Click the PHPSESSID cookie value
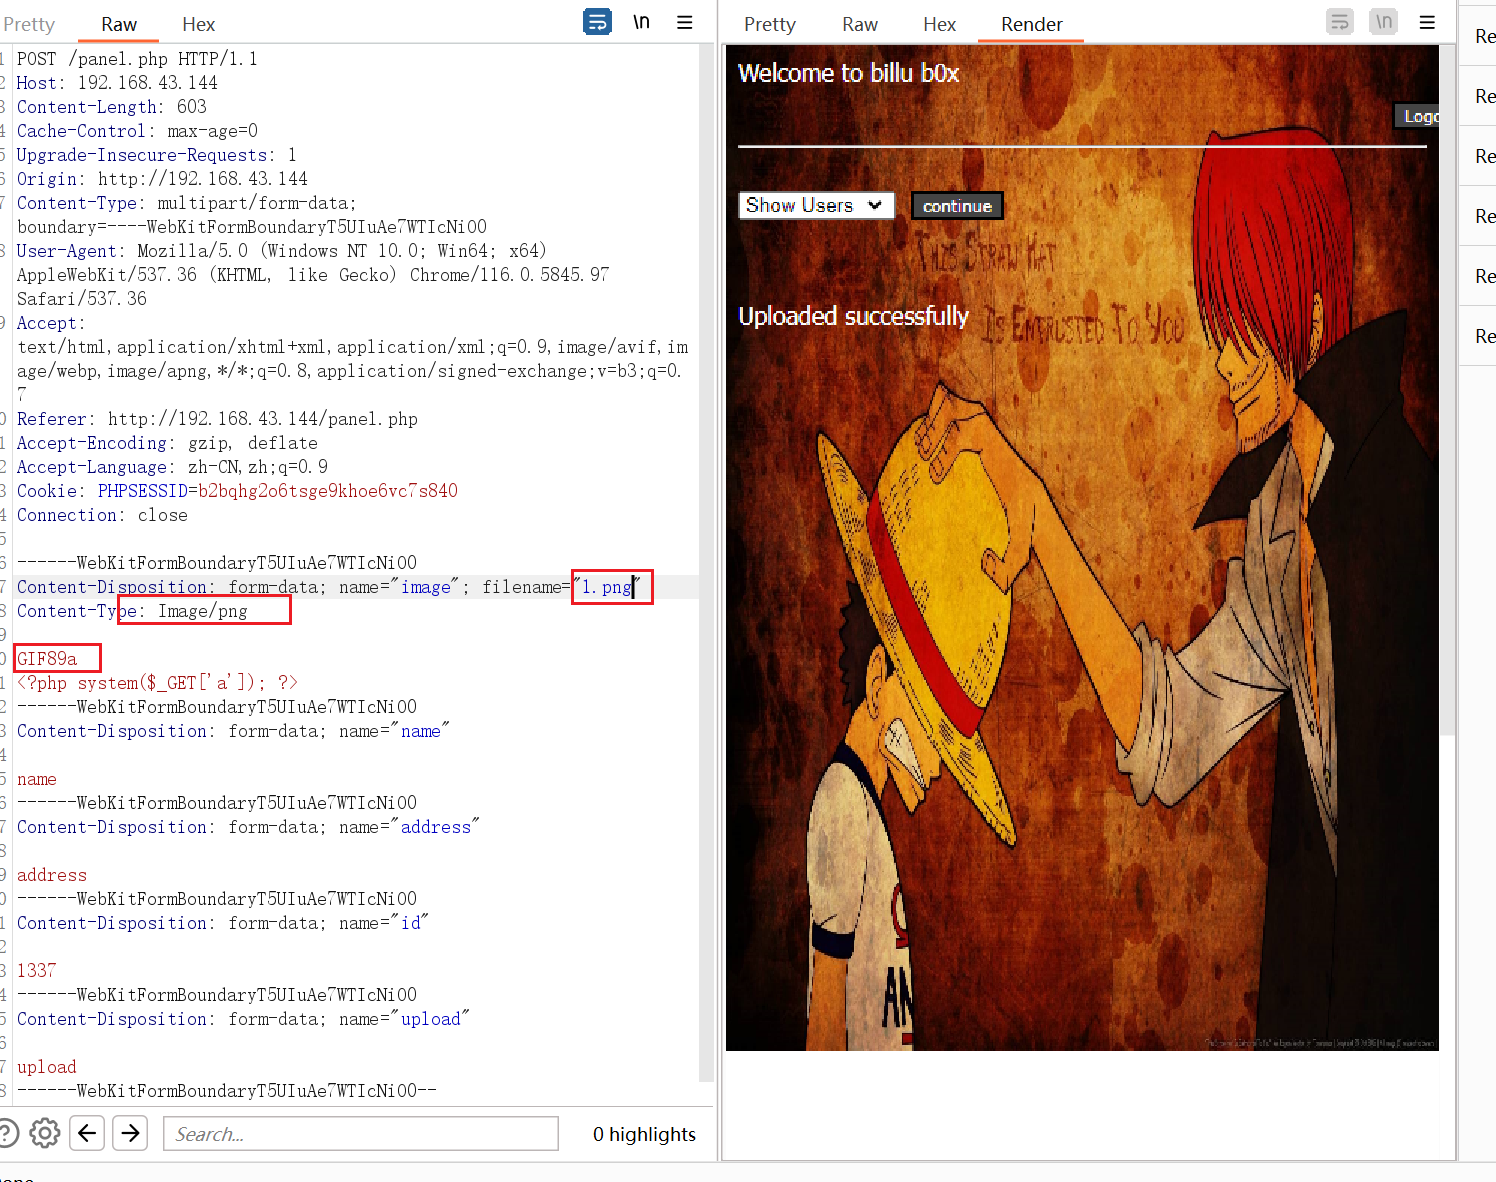1496x1182 pixels. click(x=328, y=491)
